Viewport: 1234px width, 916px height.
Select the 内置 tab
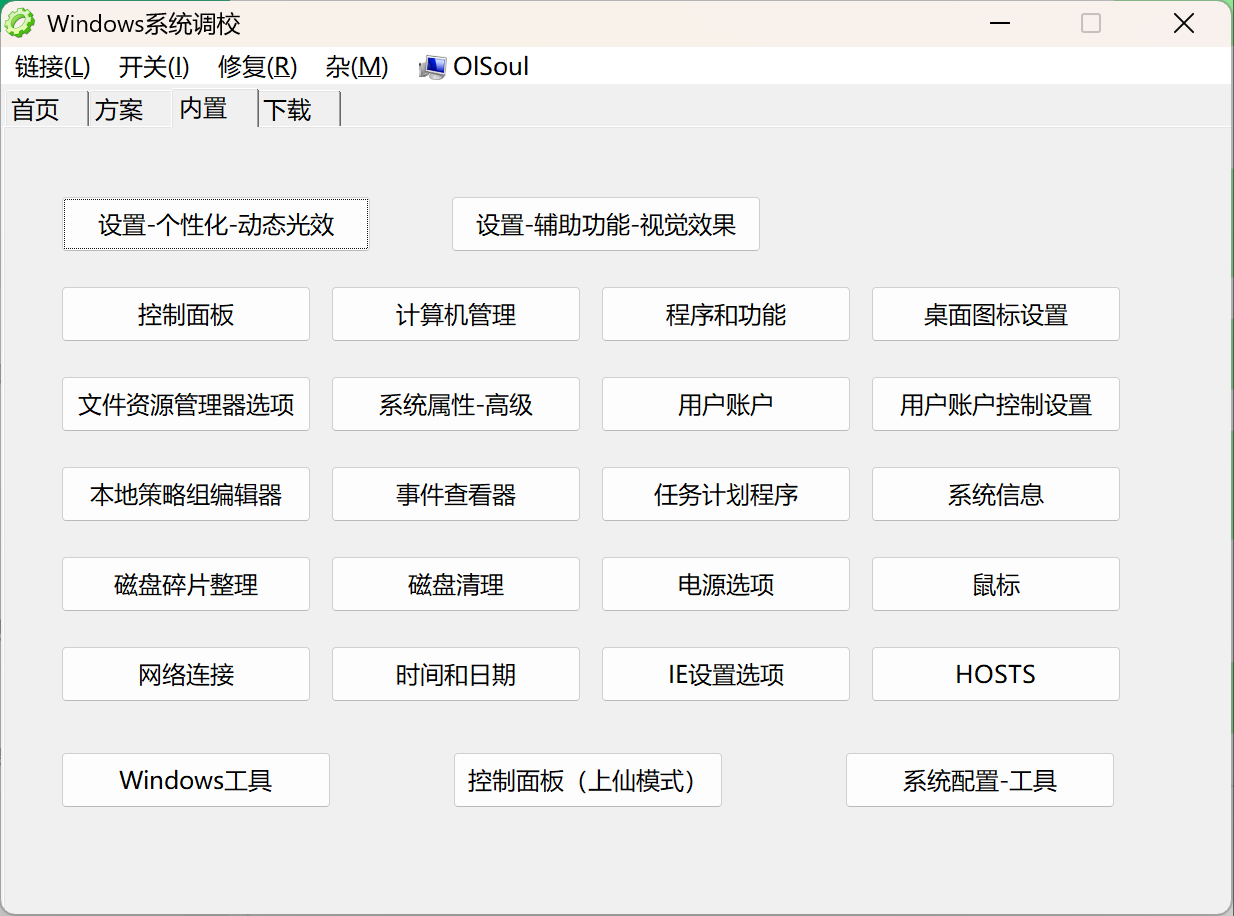pos(215,107)
